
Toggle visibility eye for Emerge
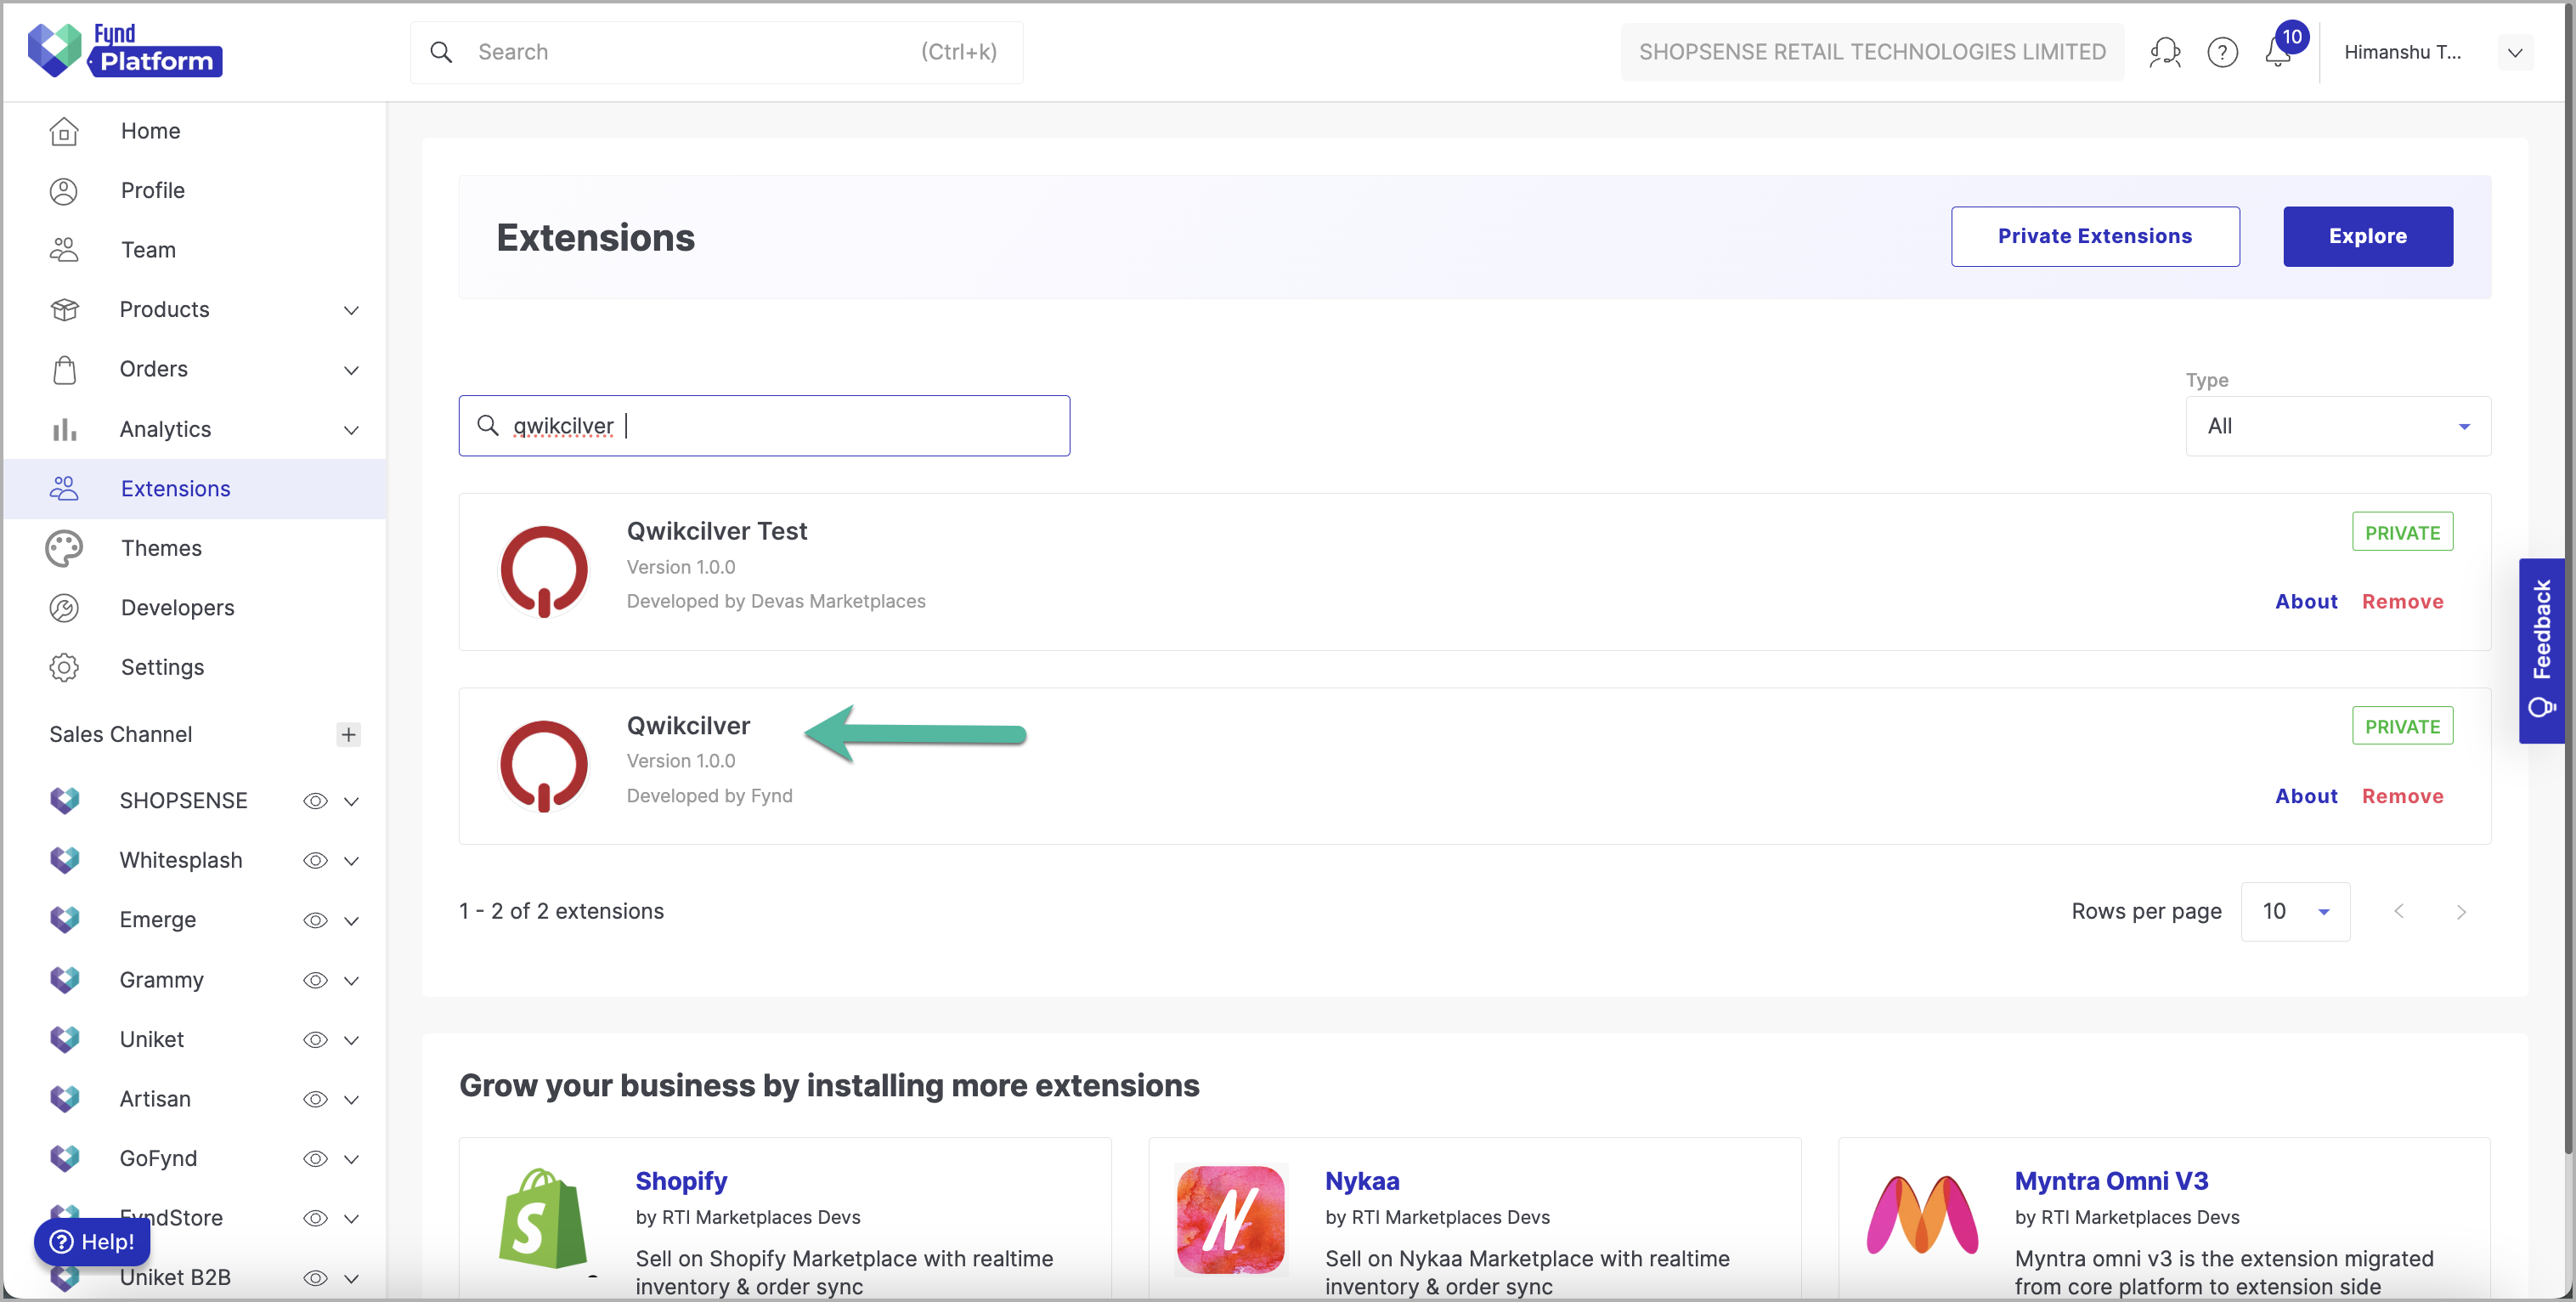click(315, 920)
